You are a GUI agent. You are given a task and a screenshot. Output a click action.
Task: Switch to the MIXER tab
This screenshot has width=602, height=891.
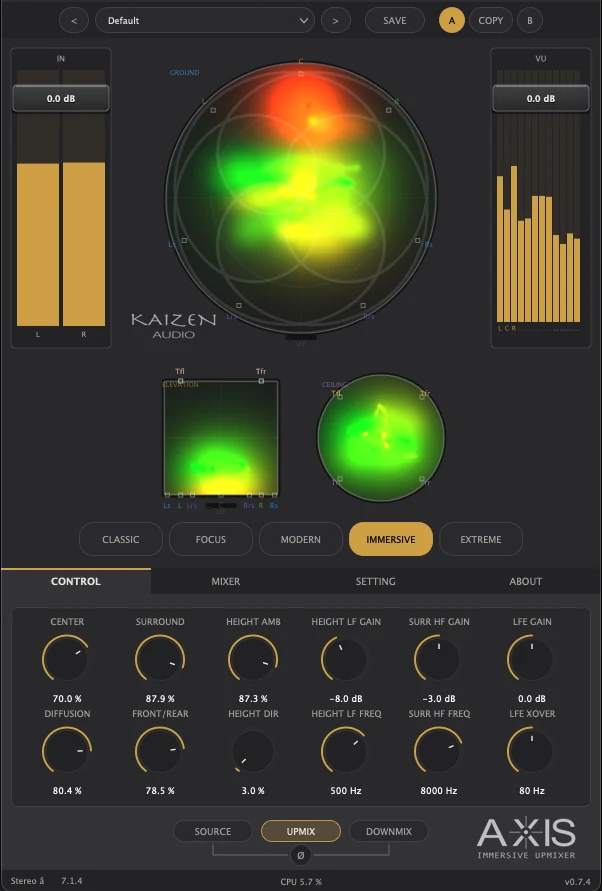point(226,581)
